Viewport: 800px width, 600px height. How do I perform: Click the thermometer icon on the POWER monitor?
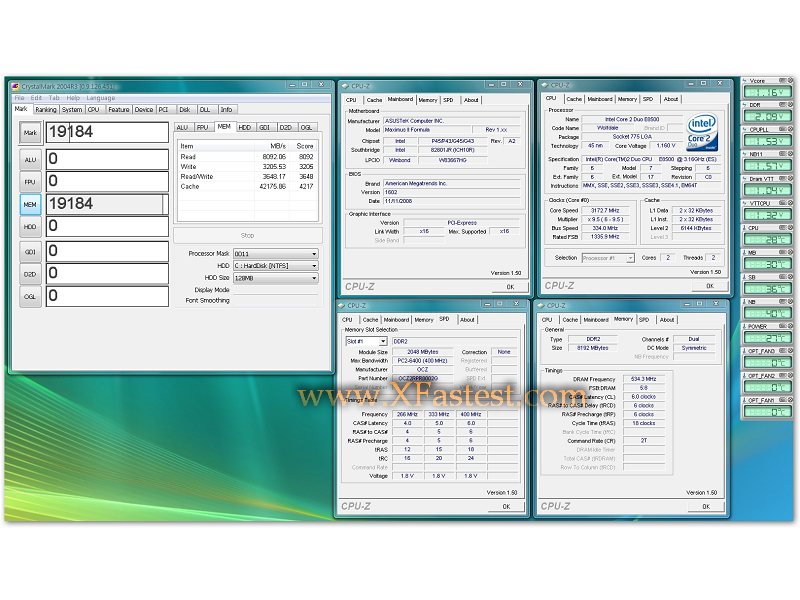pos(745,326)
